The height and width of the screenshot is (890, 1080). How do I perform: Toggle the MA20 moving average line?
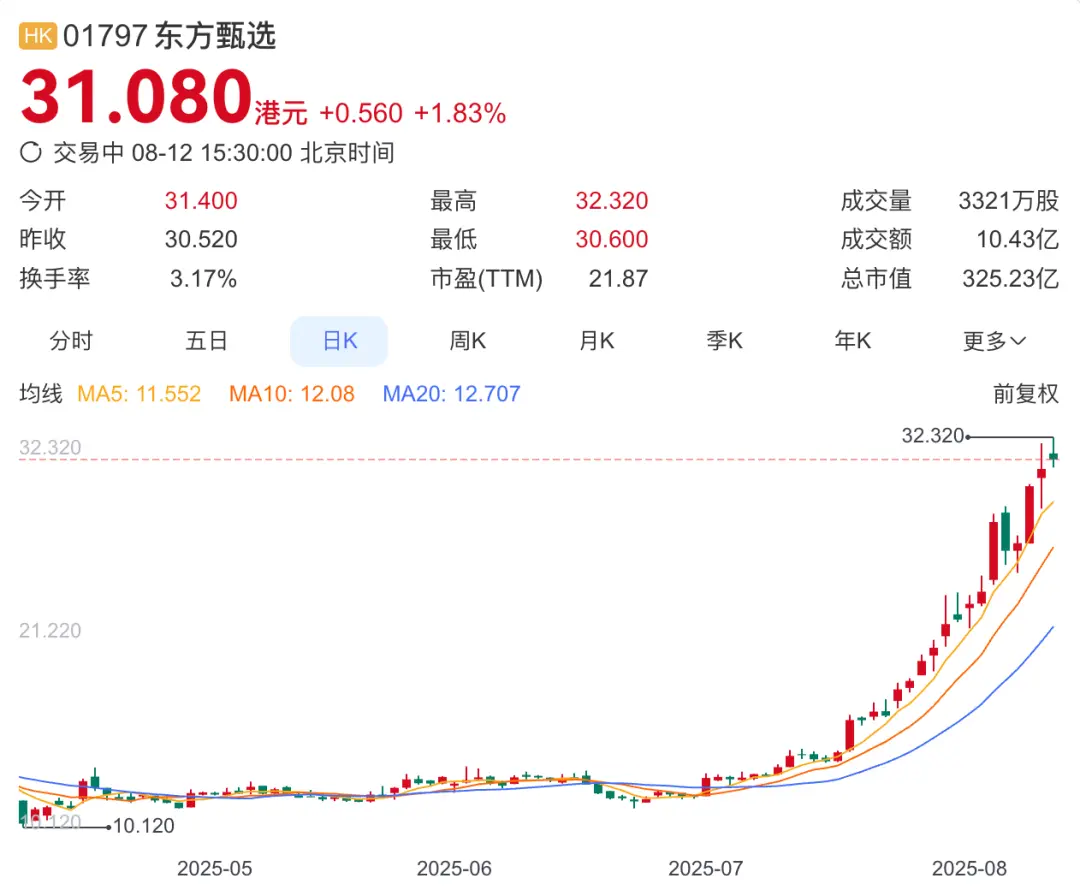451,393
